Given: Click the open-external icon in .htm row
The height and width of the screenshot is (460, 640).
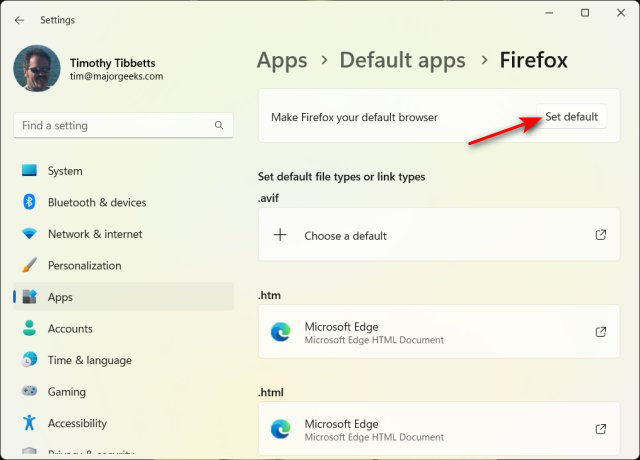Looking at the screenshot, I should 600,332.
